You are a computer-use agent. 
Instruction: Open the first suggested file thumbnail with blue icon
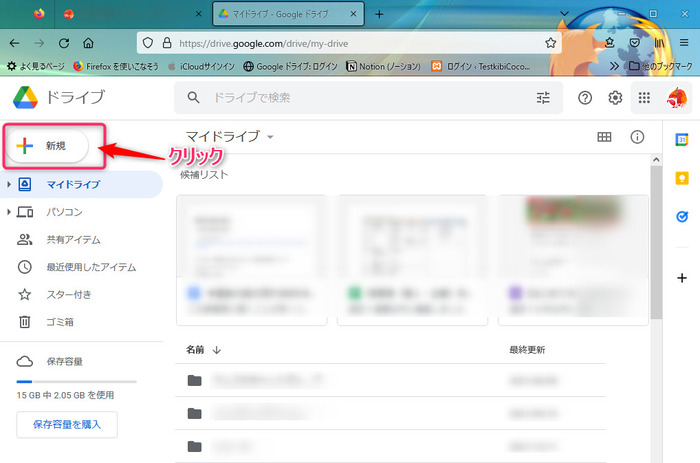252,260
